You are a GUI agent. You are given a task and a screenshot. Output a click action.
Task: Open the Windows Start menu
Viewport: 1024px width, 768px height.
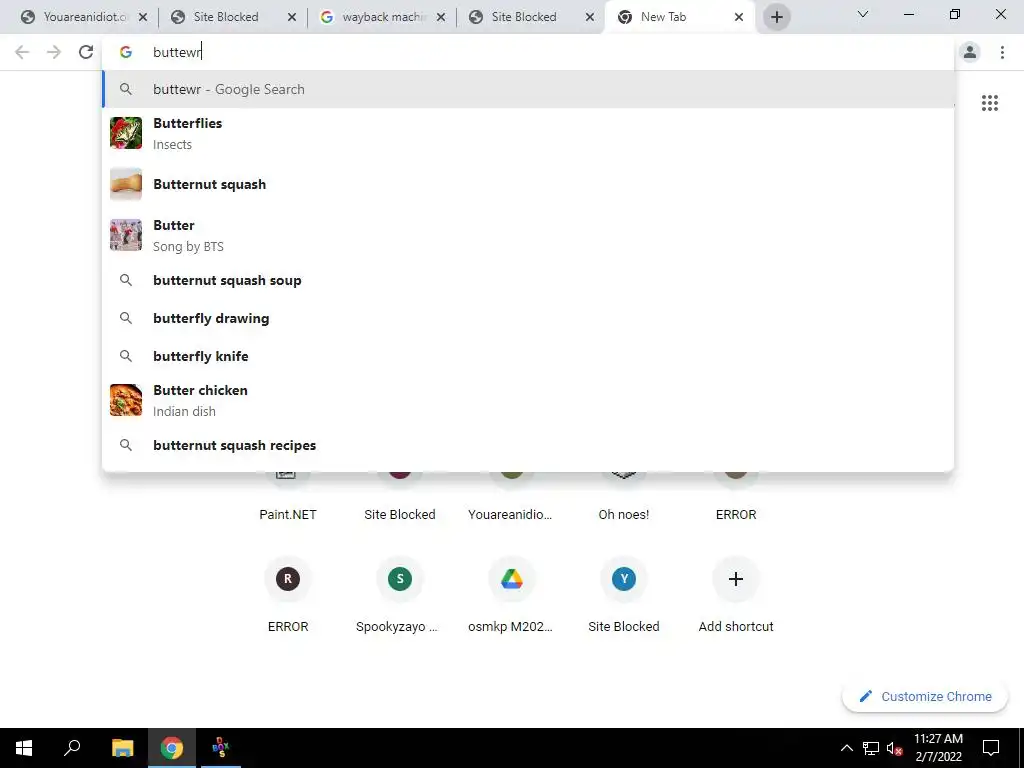point(24,748)
